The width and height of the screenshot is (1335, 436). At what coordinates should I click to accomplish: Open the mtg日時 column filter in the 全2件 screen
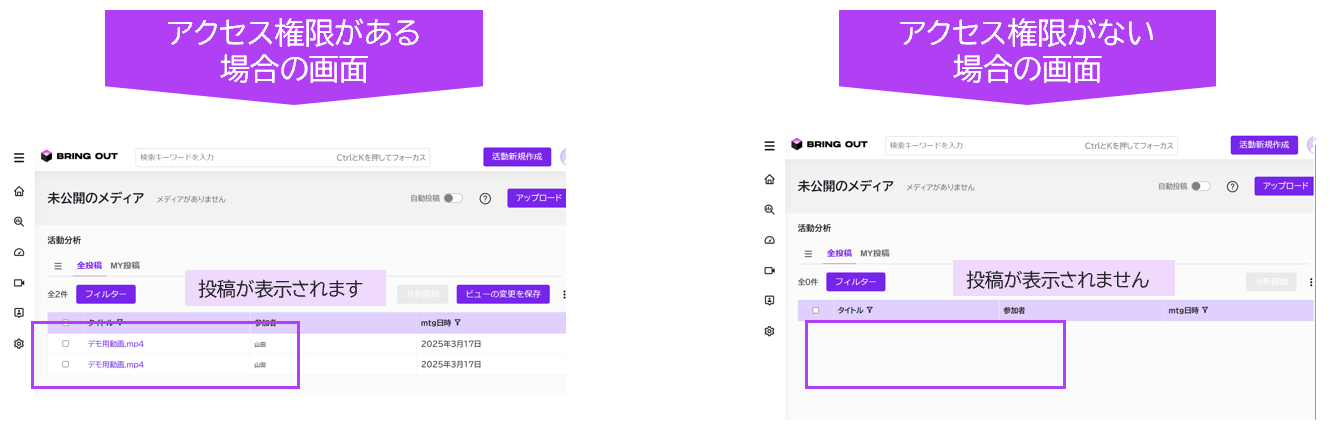457,323
